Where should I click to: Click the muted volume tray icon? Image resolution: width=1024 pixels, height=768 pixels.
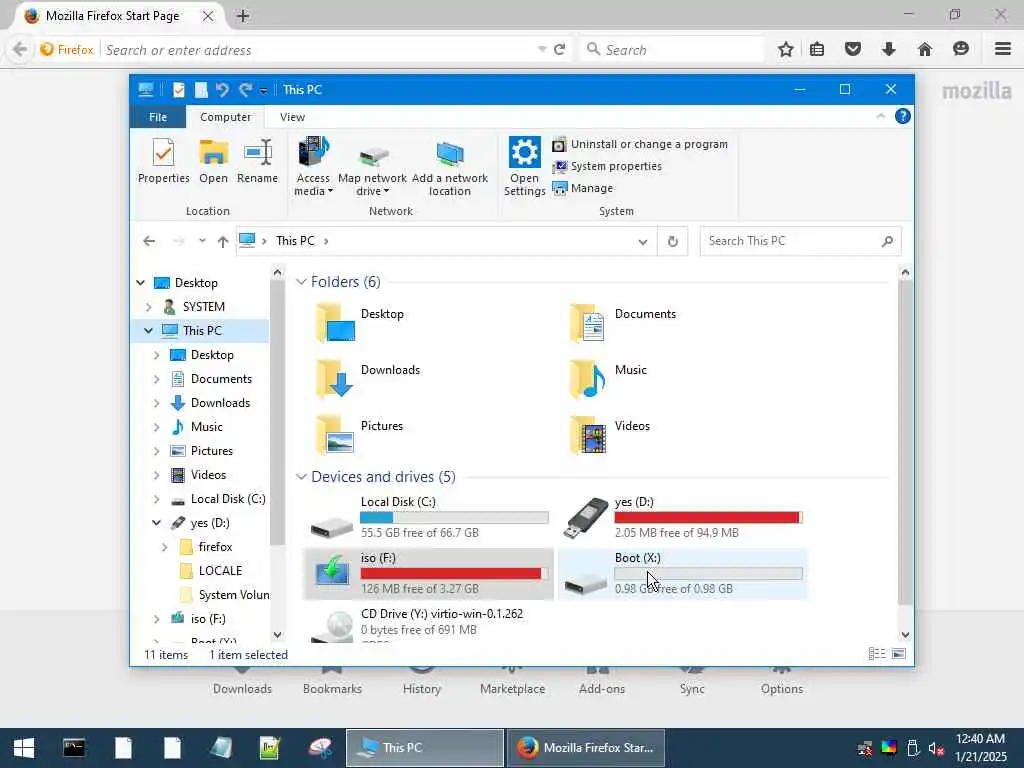936,748
